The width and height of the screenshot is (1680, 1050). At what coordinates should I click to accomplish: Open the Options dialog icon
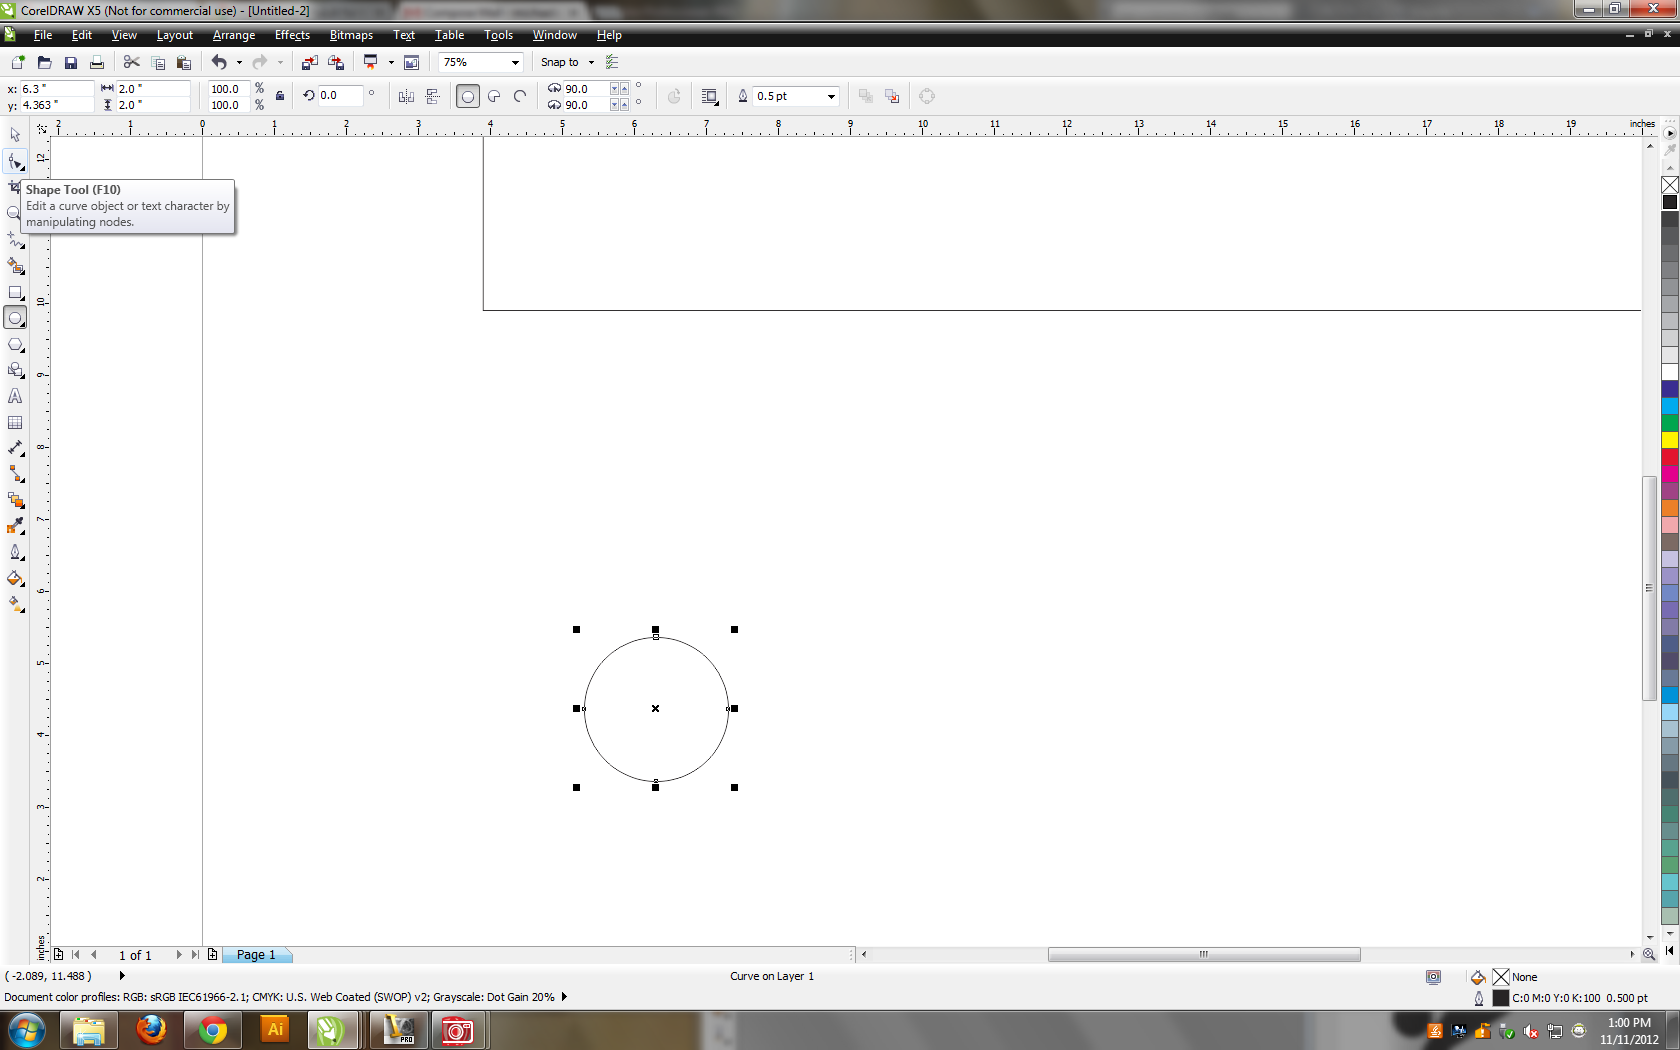click(x=612, y=62)
